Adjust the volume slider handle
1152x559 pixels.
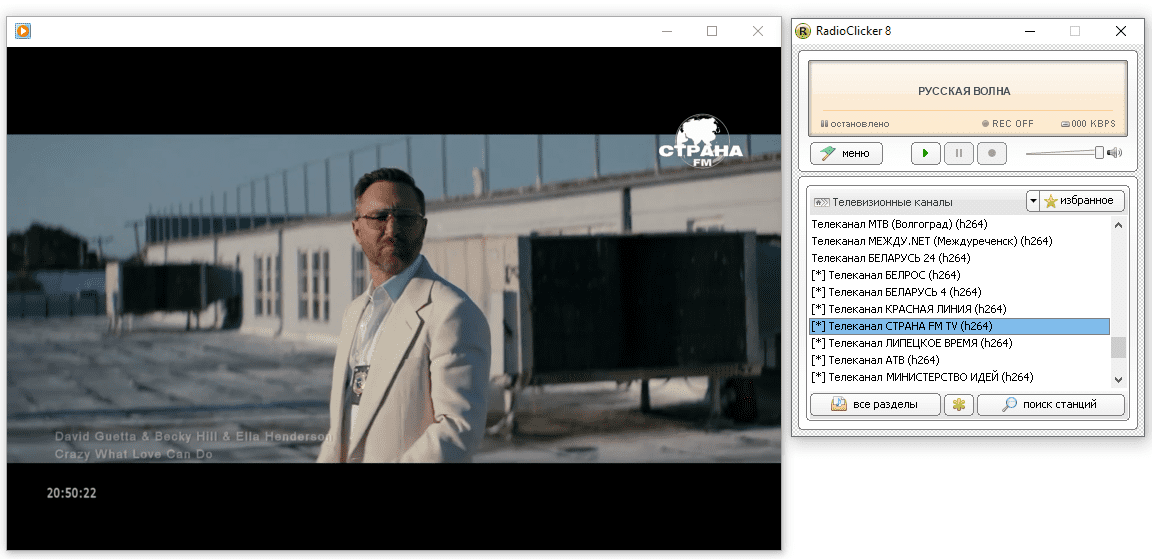coord(1099,153)
